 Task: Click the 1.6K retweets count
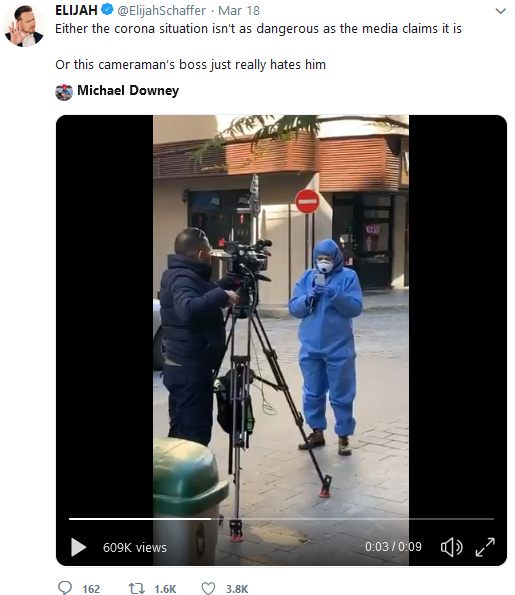[x=165, y=589]
